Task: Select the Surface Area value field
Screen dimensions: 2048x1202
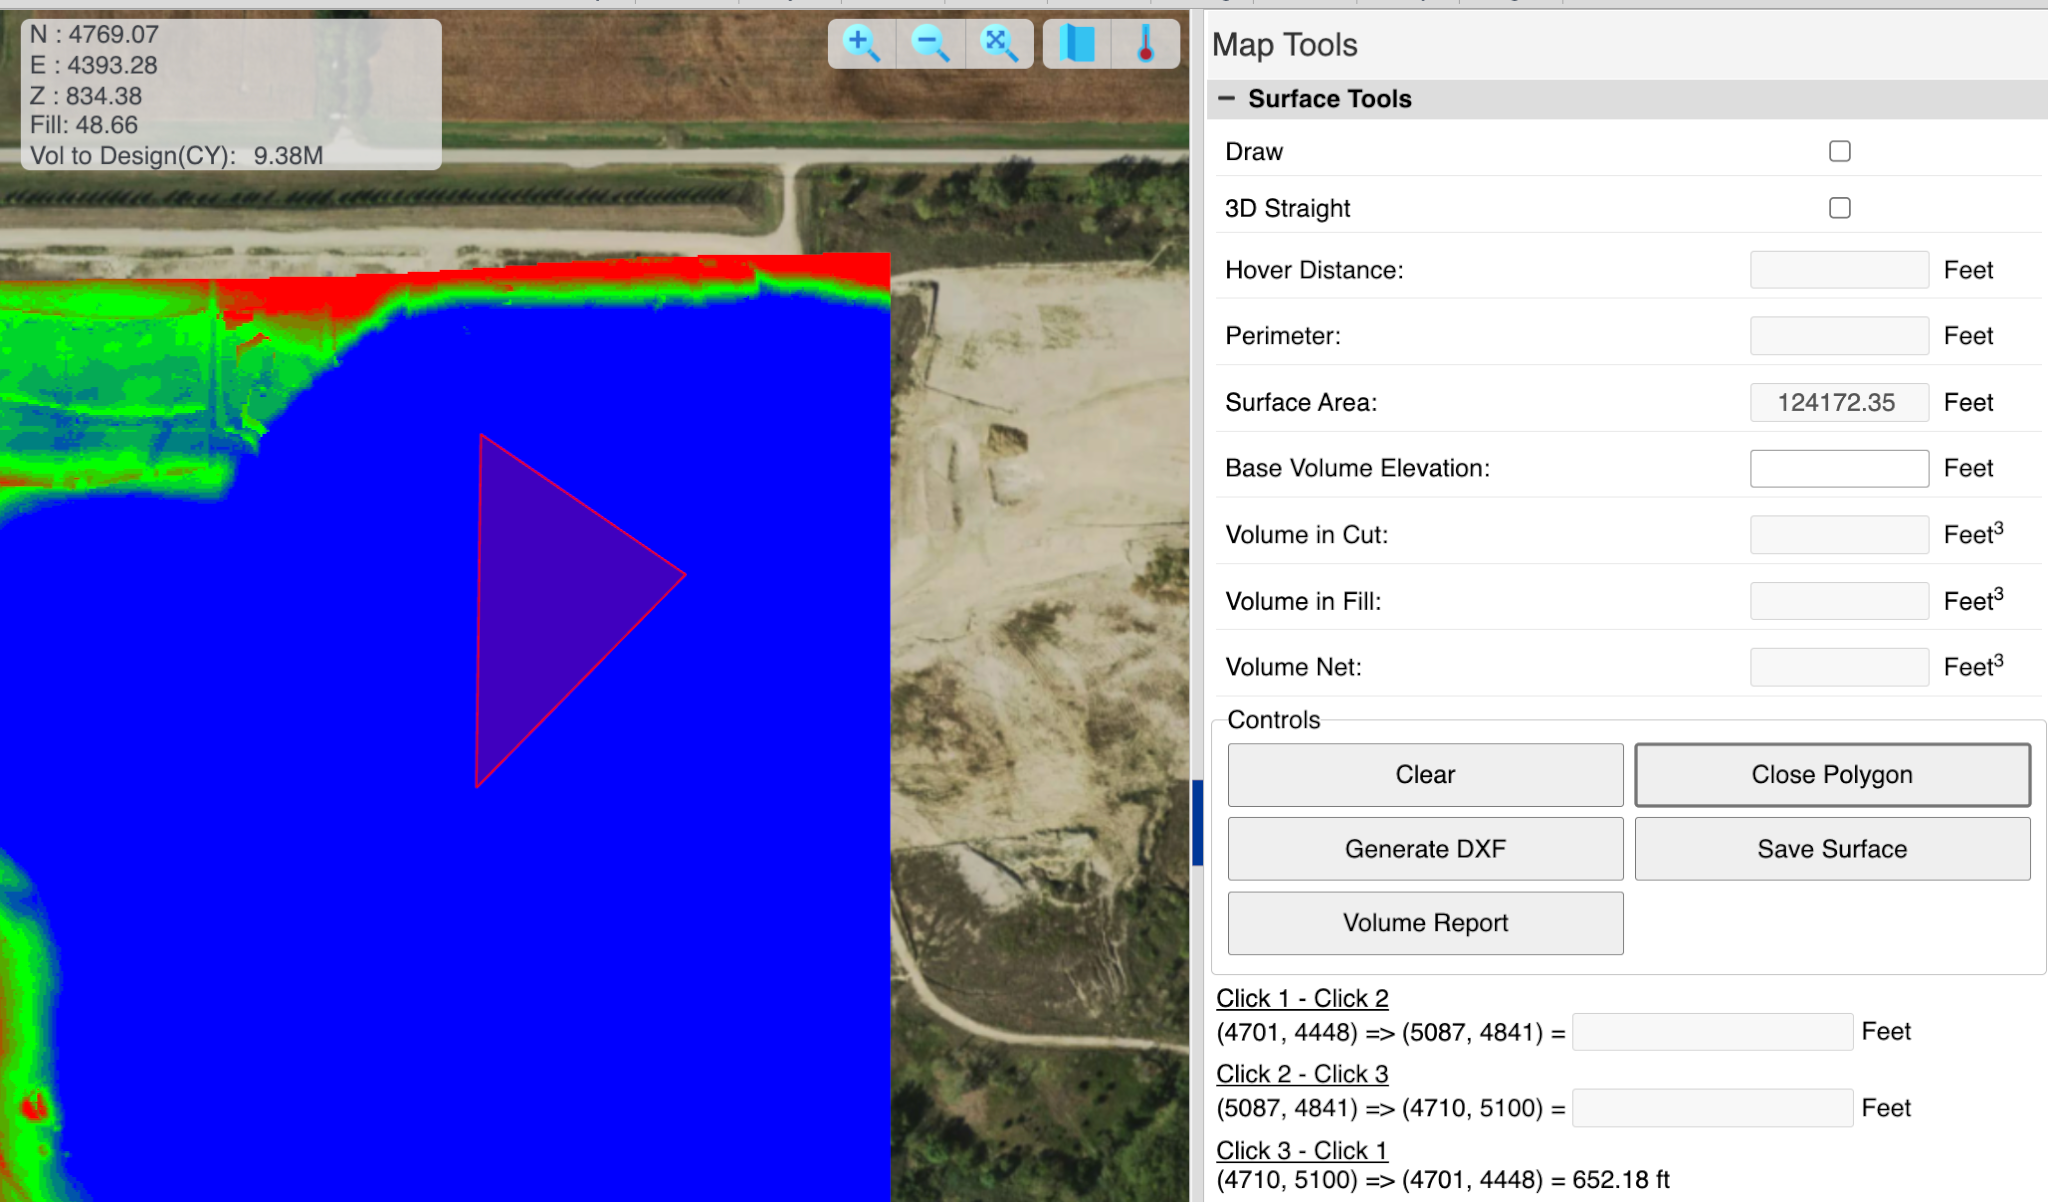Action: [x=1839, y=402]
